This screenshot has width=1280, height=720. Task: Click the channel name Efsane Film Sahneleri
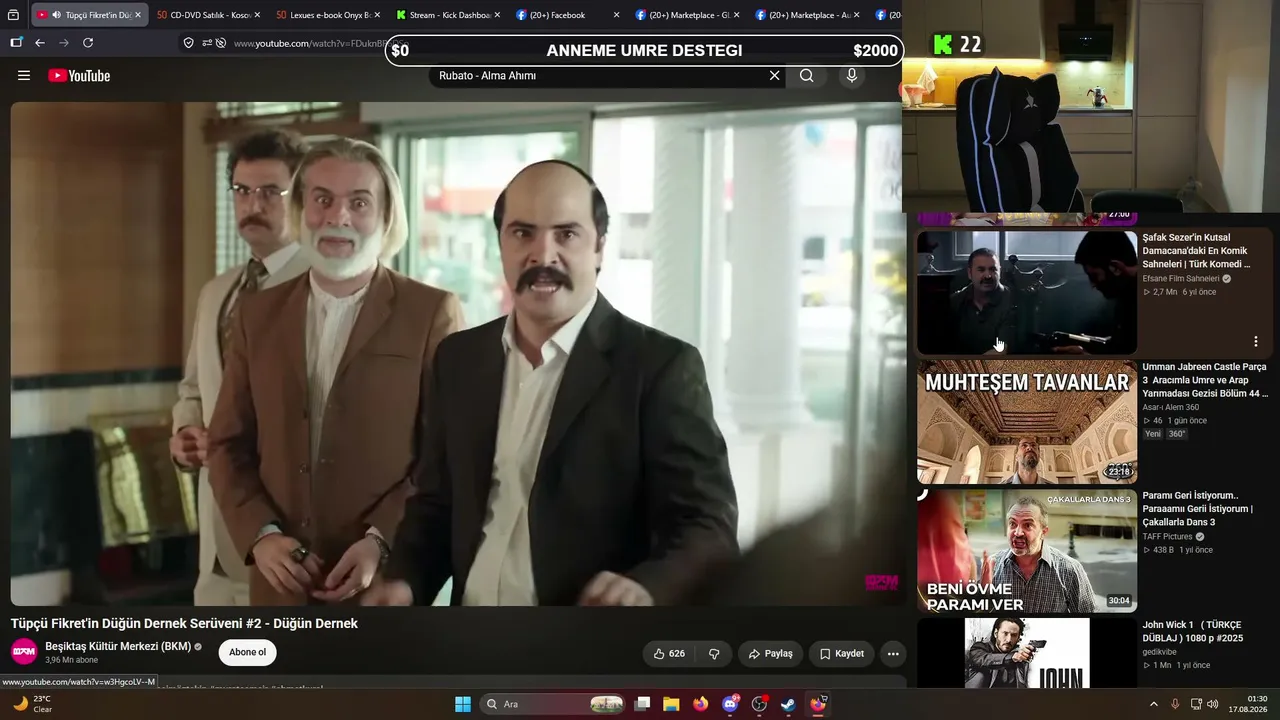pos(1181,279)
